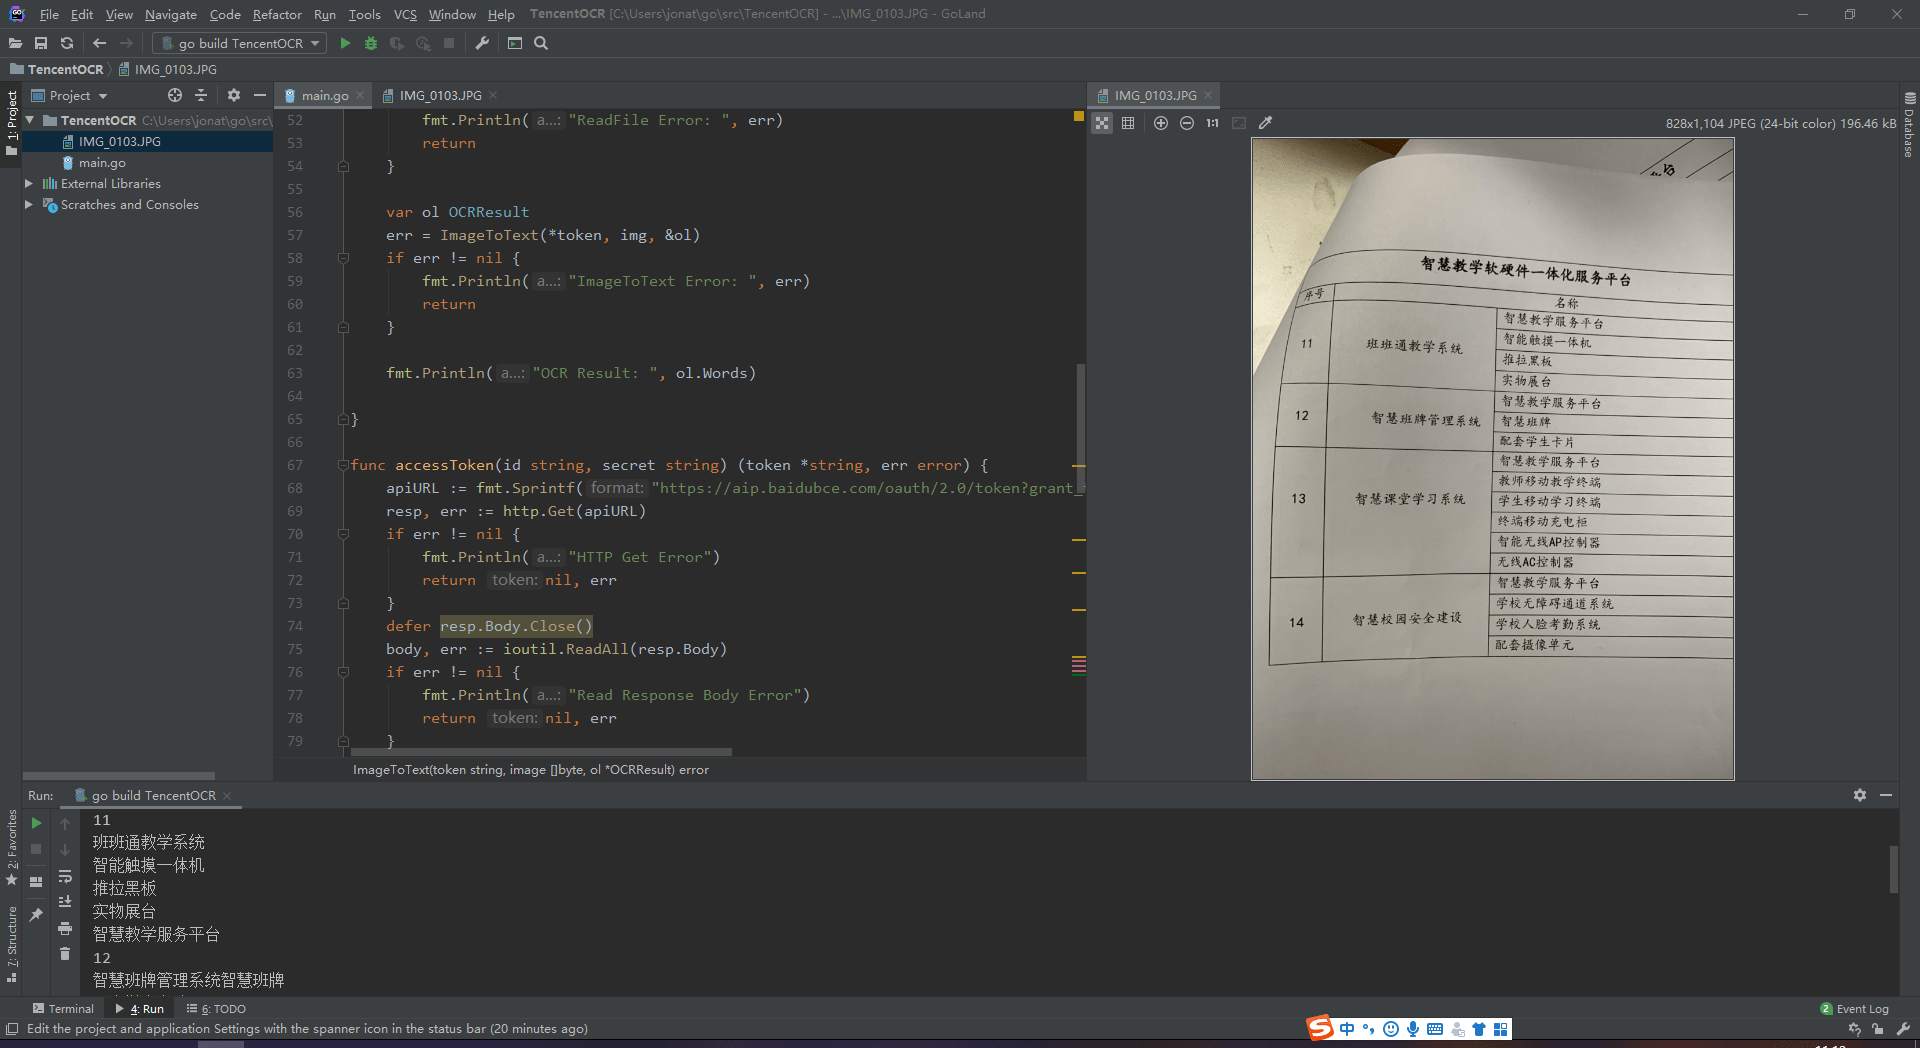This screenshot has height=1048, width=1920.
Task: Zoom out on the image preview
Action: tap(1186, 123)
